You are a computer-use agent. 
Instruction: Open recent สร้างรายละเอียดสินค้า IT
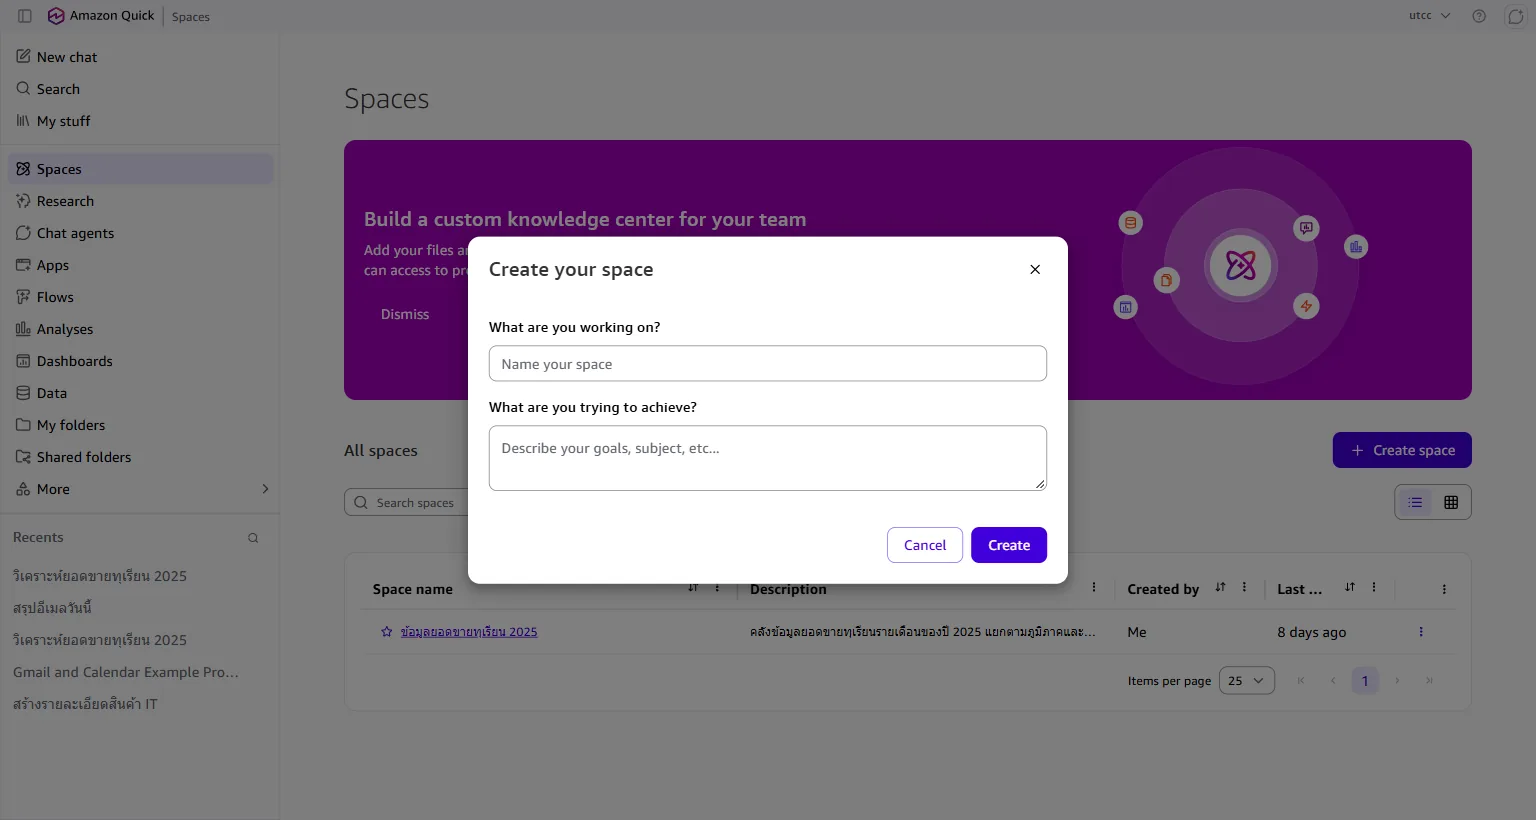pyautogui.click(x=85, y=704)
